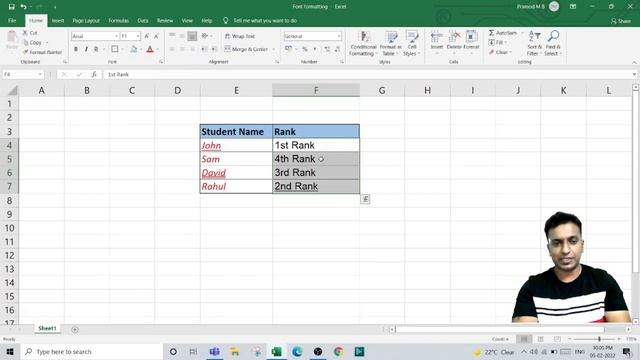Switch to the Insert tab

point(58,20)
